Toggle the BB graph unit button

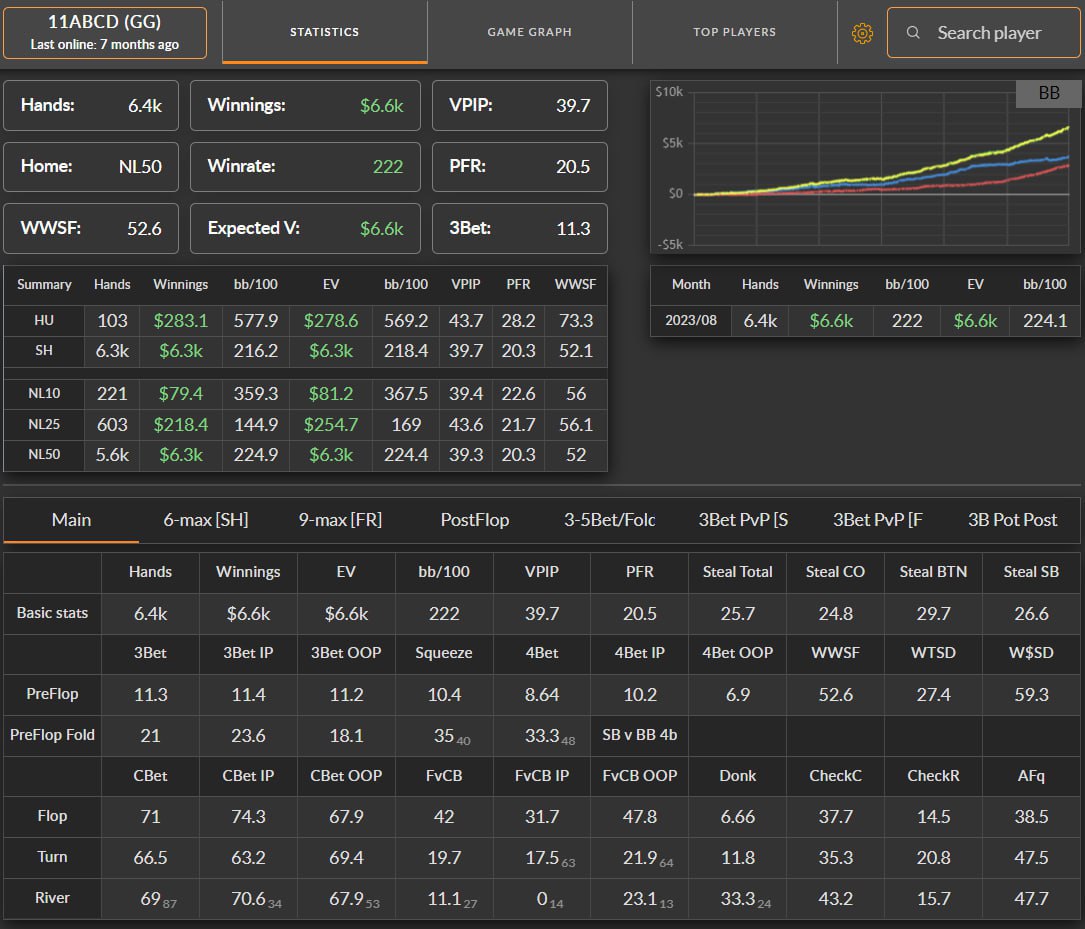tap(1048, 93)
